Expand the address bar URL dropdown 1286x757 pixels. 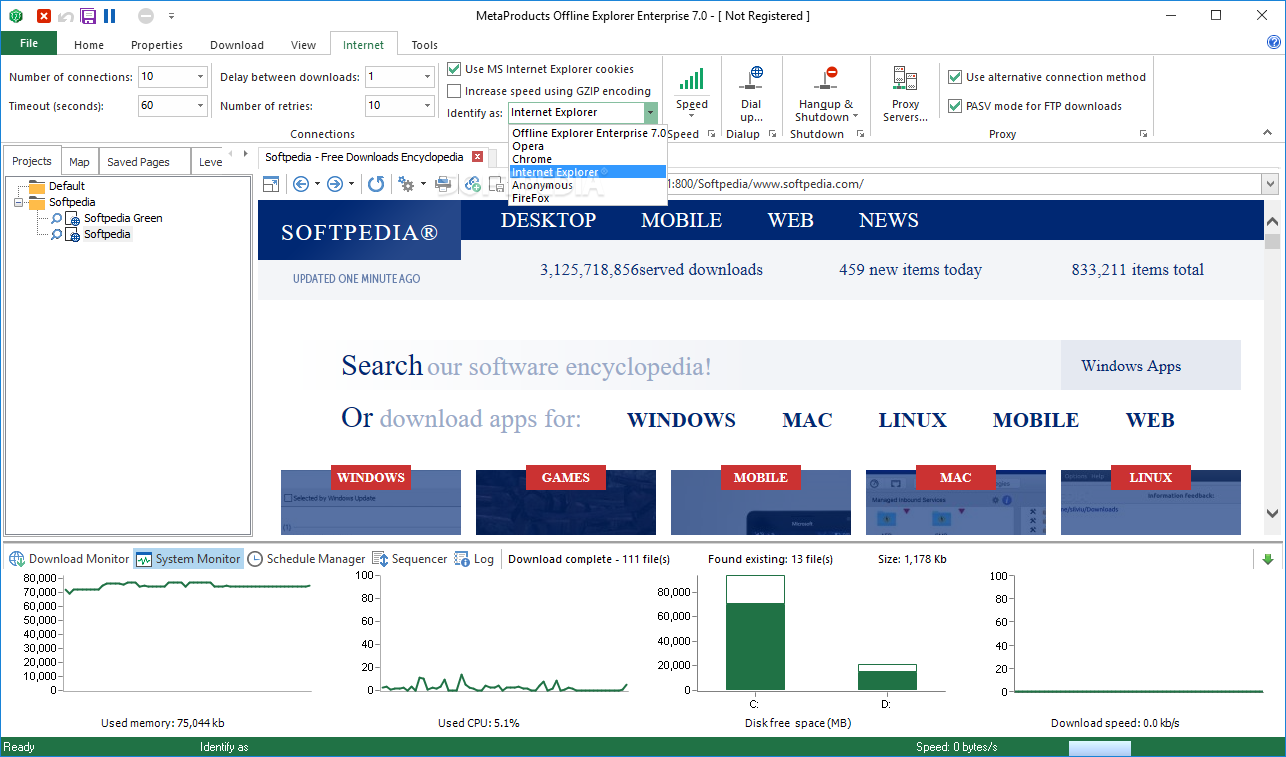1270,184
